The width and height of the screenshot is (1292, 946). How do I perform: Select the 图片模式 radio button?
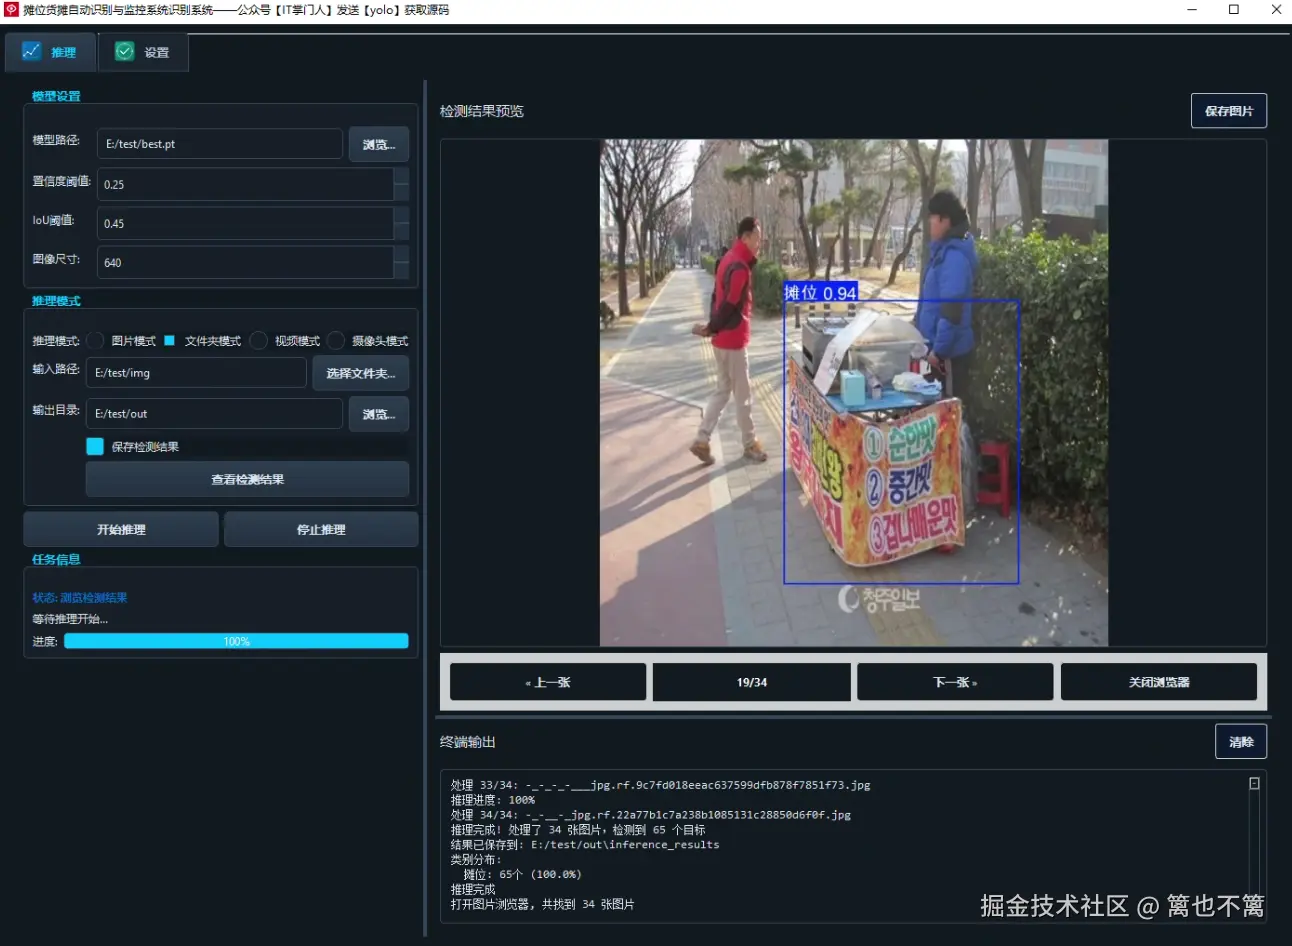coord(96,340)
